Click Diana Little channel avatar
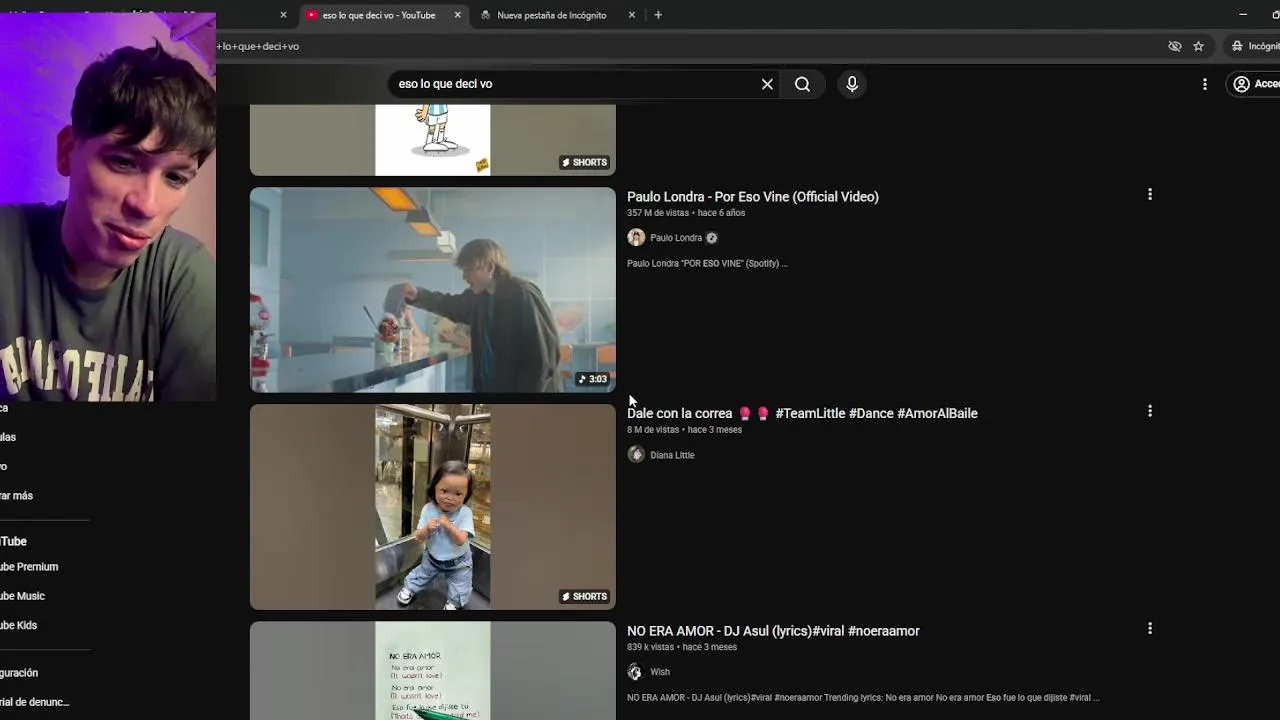This screenshot has height=720, width=1280. pos(636,454)
